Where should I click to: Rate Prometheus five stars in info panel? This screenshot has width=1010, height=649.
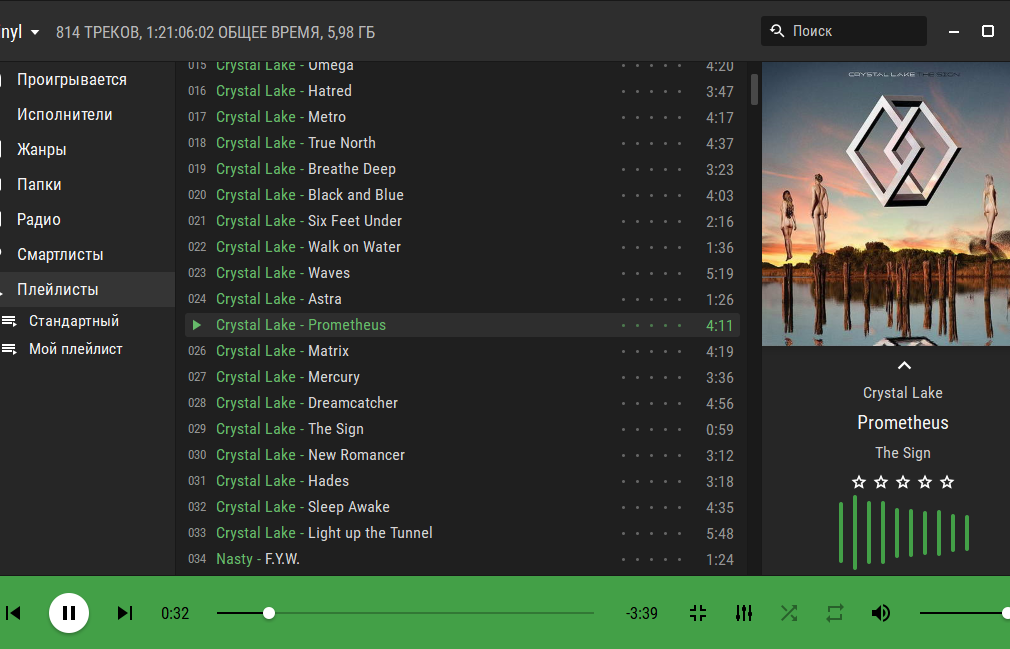coord(947,482)
